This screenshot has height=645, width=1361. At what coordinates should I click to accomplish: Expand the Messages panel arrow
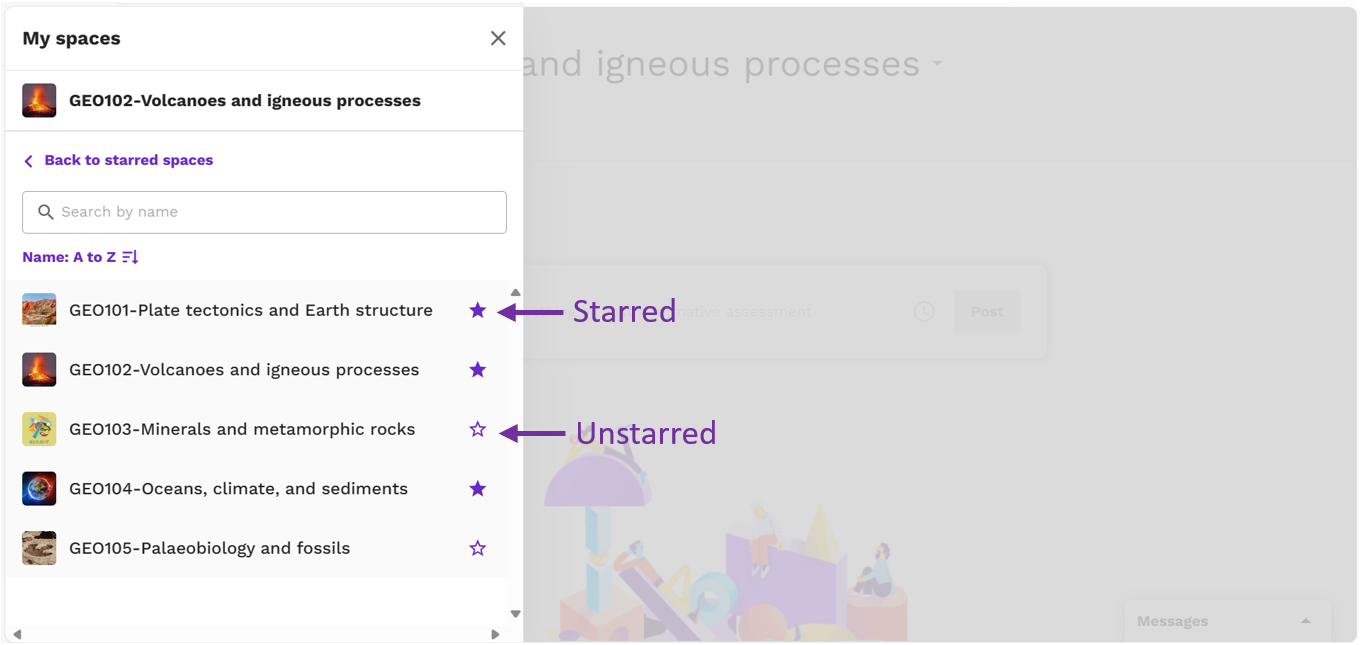[x=1305, y=621]
